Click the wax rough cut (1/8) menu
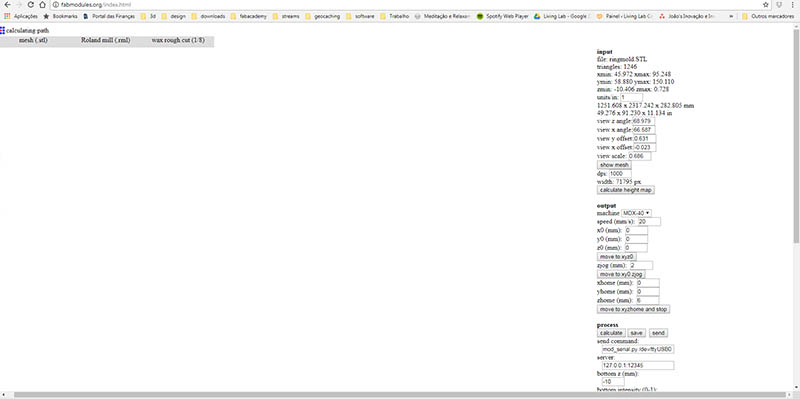Viewport: 800px width, 399px height. (178, 40)
